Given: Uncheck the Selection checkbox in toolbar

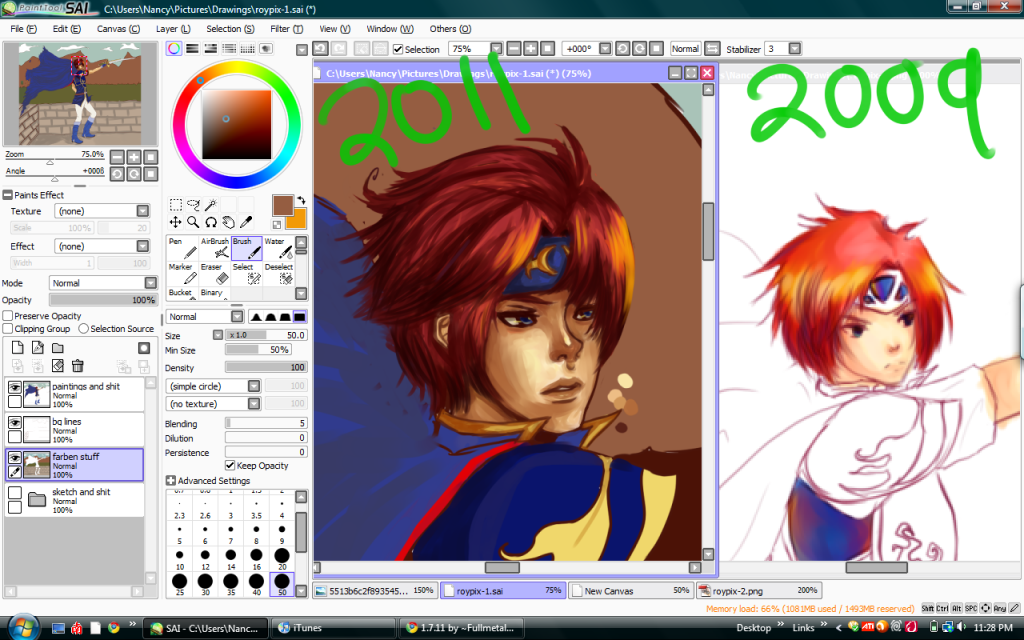Looking at the screenshot, I should click(398, 49).
